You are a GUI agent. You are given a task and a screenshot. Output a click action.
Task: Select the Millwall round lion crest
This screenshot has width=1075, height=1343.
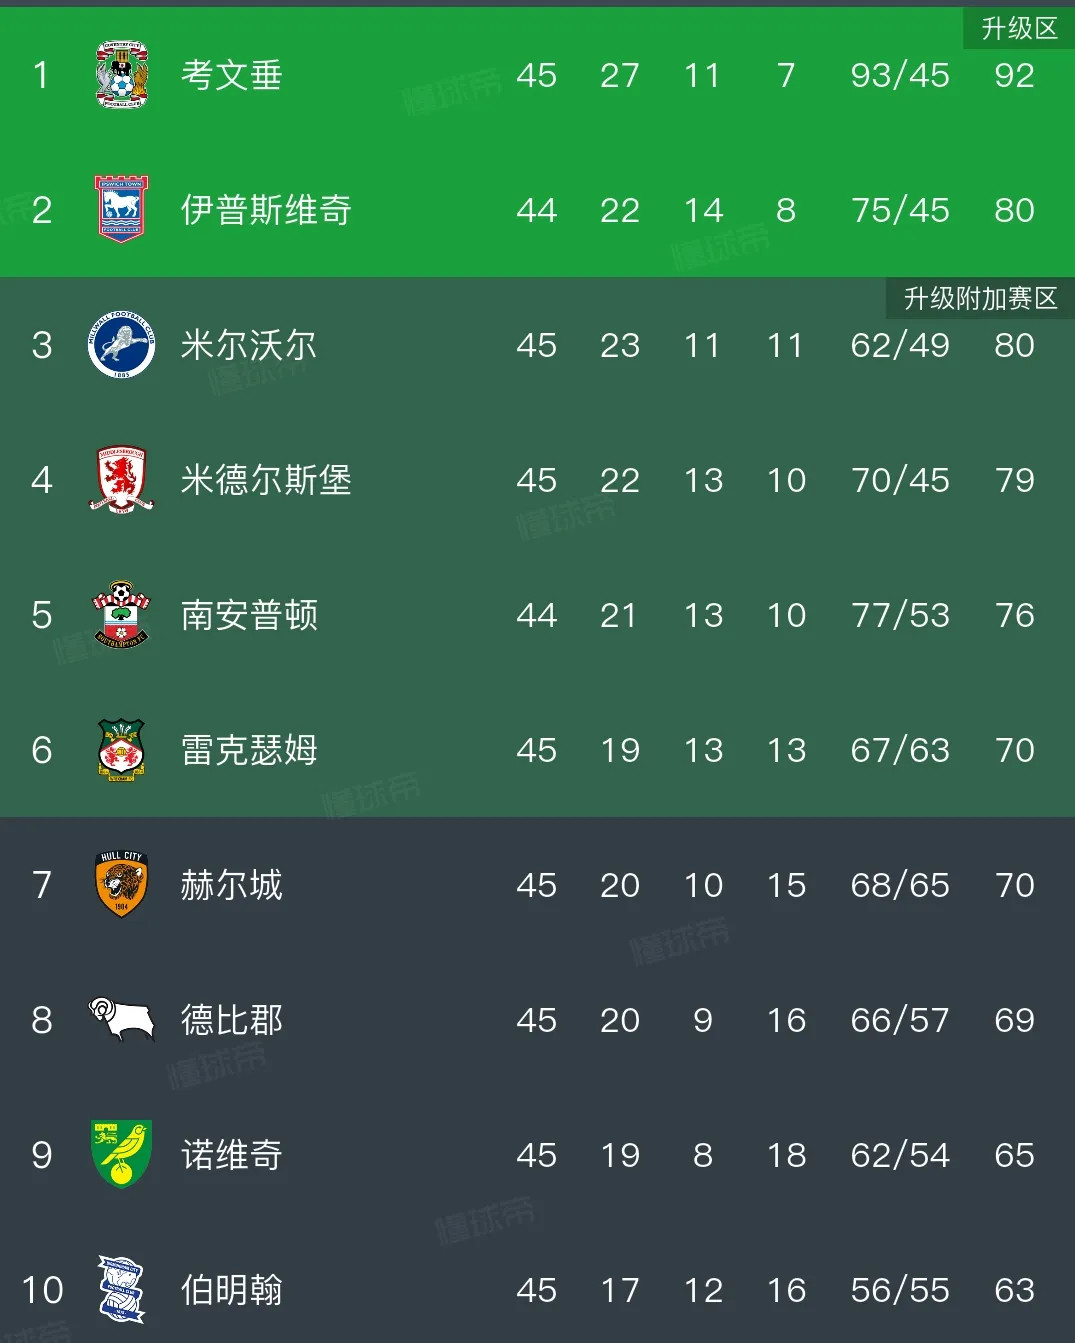(x=121, y=345)
